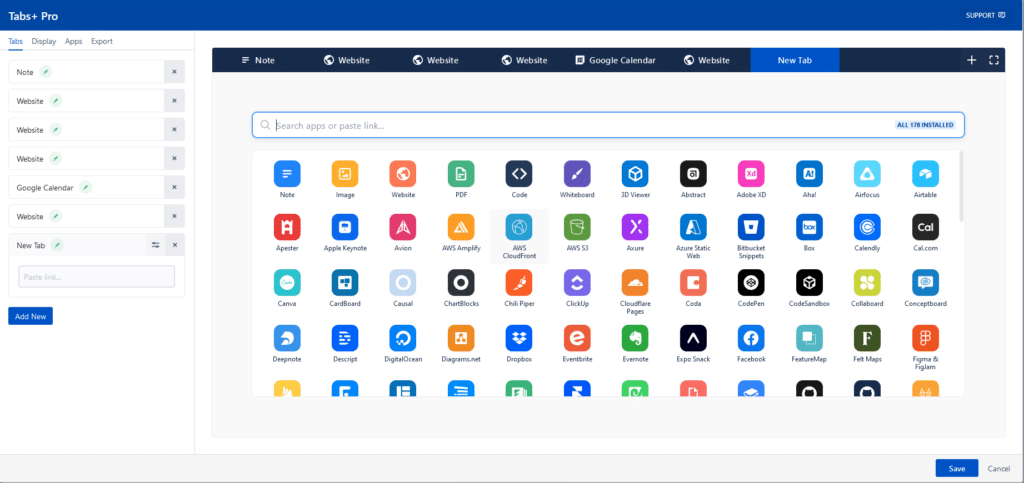The image size is (1024, 483).
Task: Open New Tab settings sliders icon
Action: pos(155,245)
